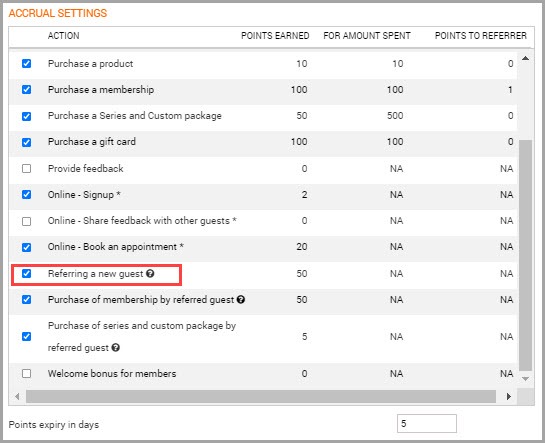Select points earned 2 for Online - Signup
The width and height of the screenshot is (545, 443).
(304, 195)
